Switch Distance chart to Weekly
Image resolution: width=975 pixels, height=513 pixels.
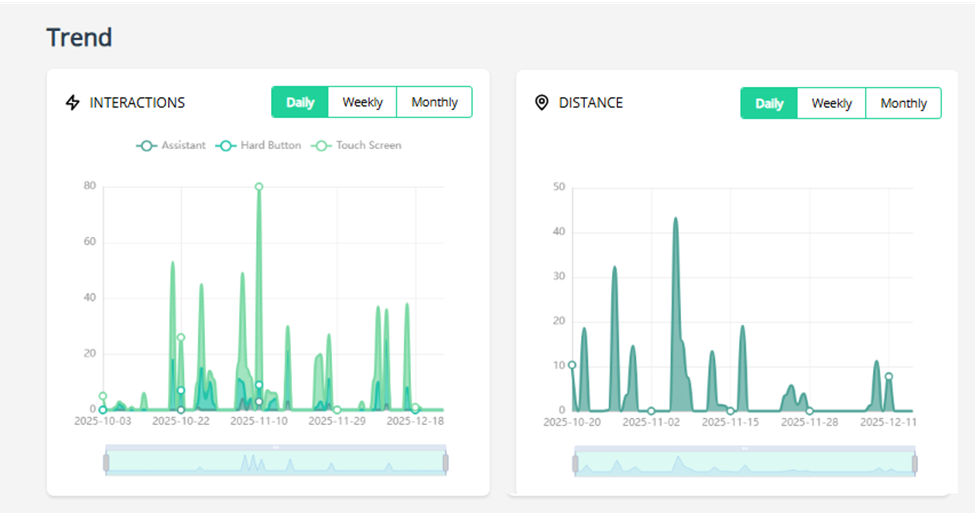[831, 103]
